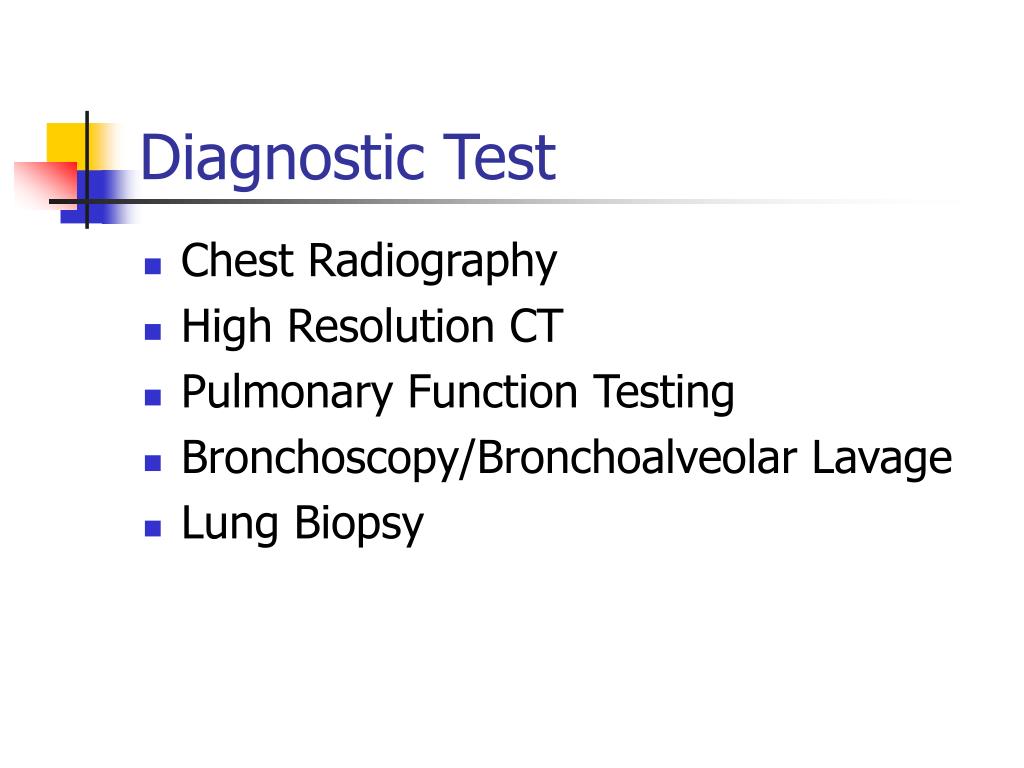The height and width of the screenshot is (768, 1024).
Task: Select the Chest Radiography bullet text
Action: (368, 262)
